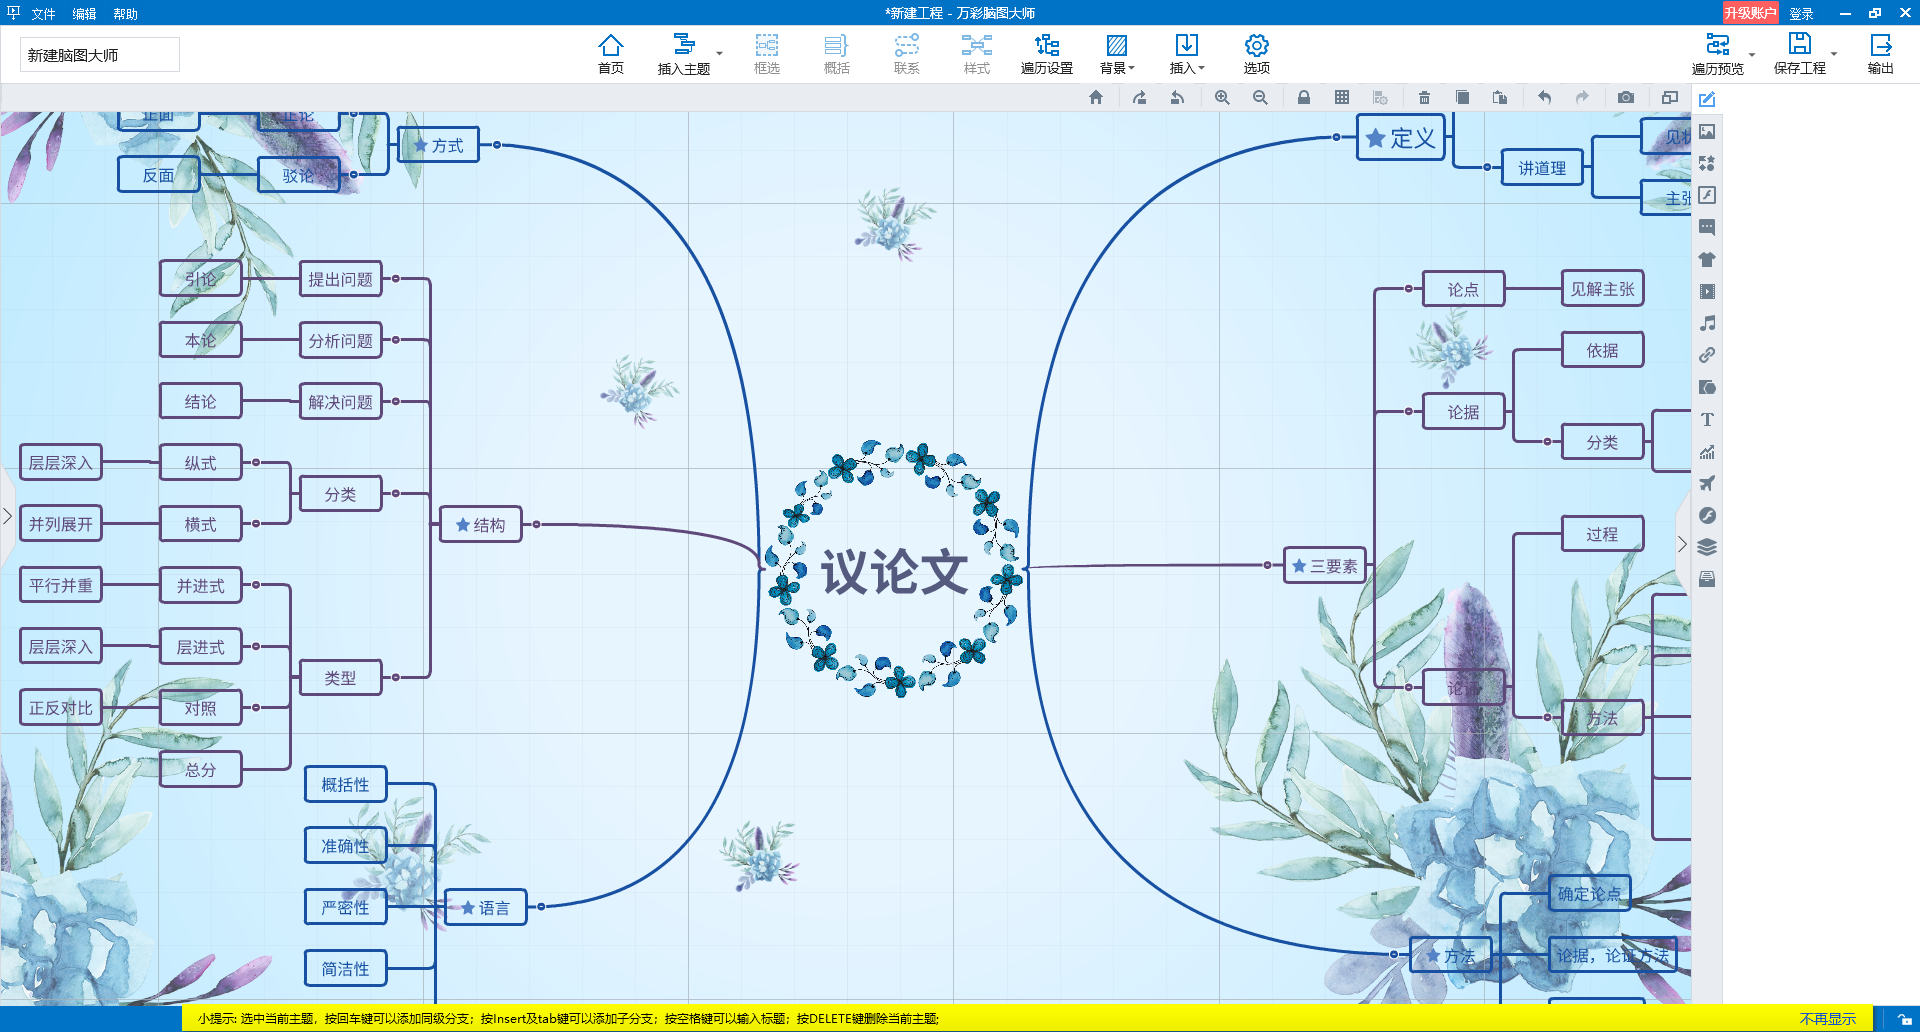This screenshot has width=1920, height=1032.
Task: Click the 输出 export icon
Action: (1881, 54)
